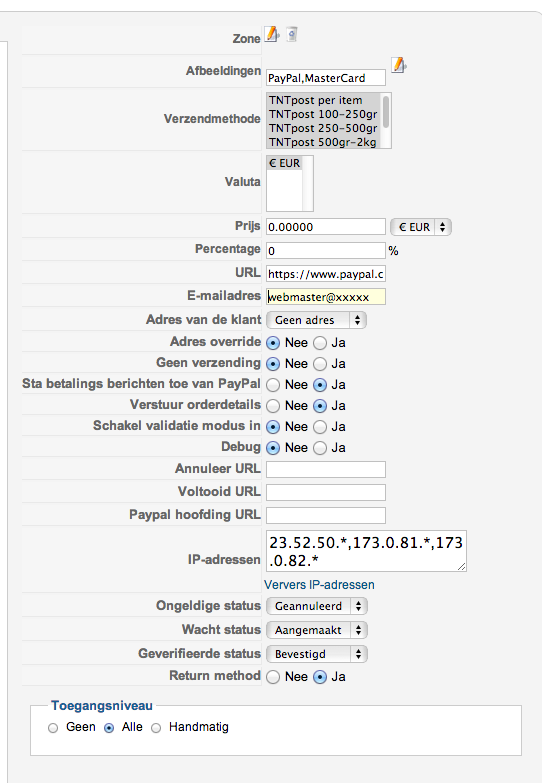Screen dimensions: 542x783
Task: Select Geen access level radio
Action: [x=53, y=728]
